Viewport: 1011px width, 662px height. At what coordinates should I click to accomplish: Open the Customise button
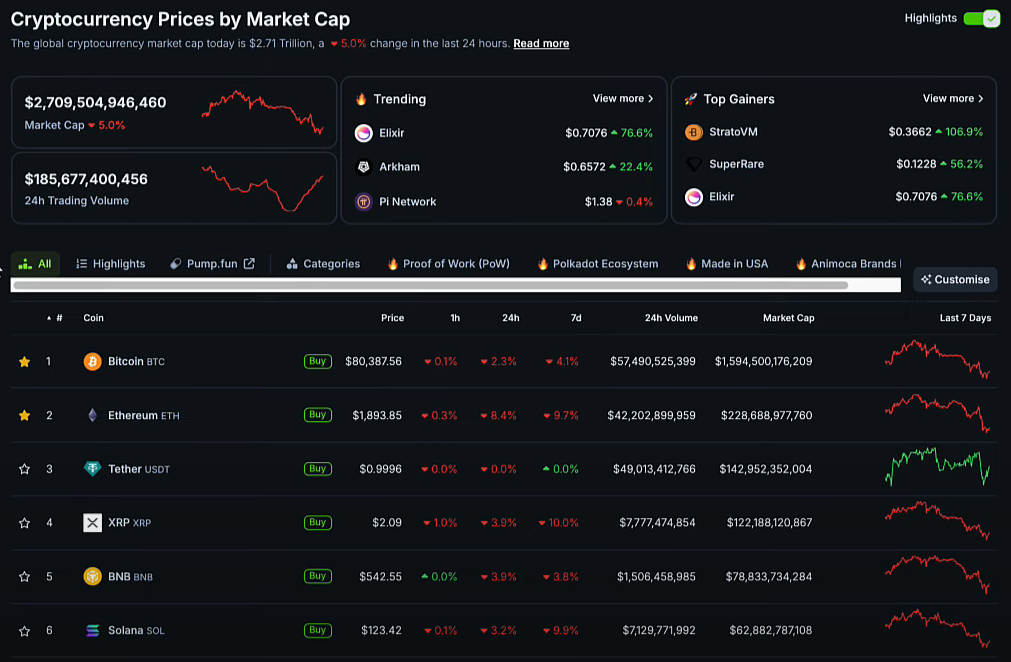point(955,280)
